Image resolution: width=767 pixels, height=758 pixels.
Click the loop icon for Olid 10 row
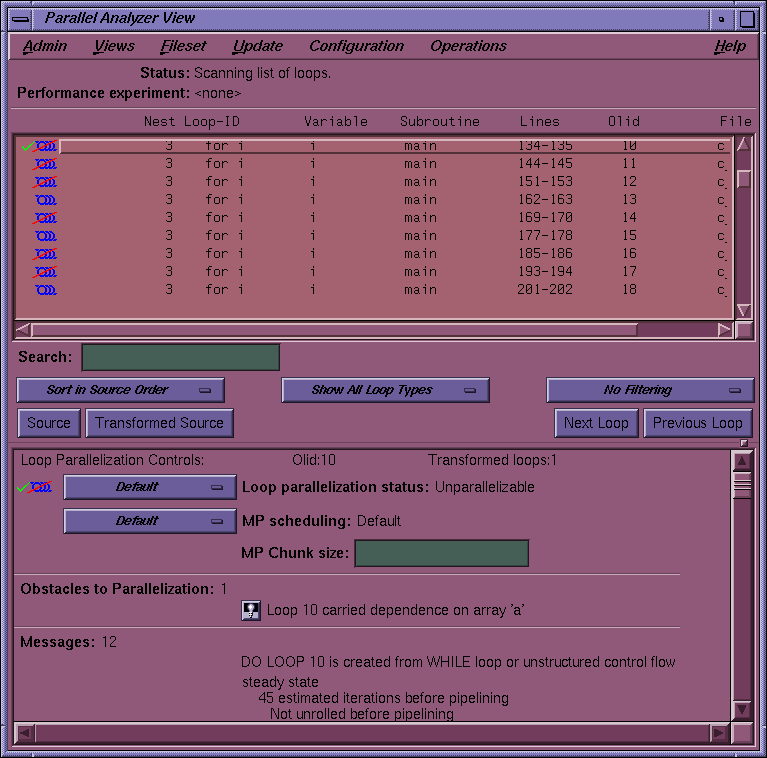click(x=41, y=146)
